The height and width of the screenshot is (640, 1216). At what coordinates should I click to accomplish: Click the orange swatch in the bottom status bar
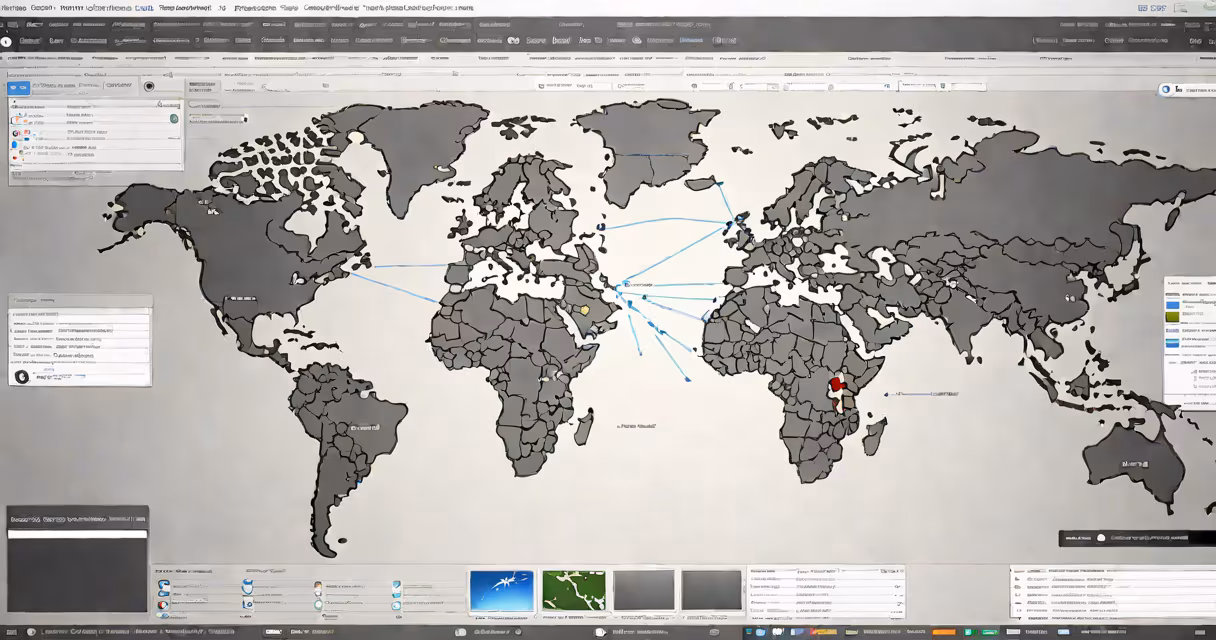click(943, 632)
